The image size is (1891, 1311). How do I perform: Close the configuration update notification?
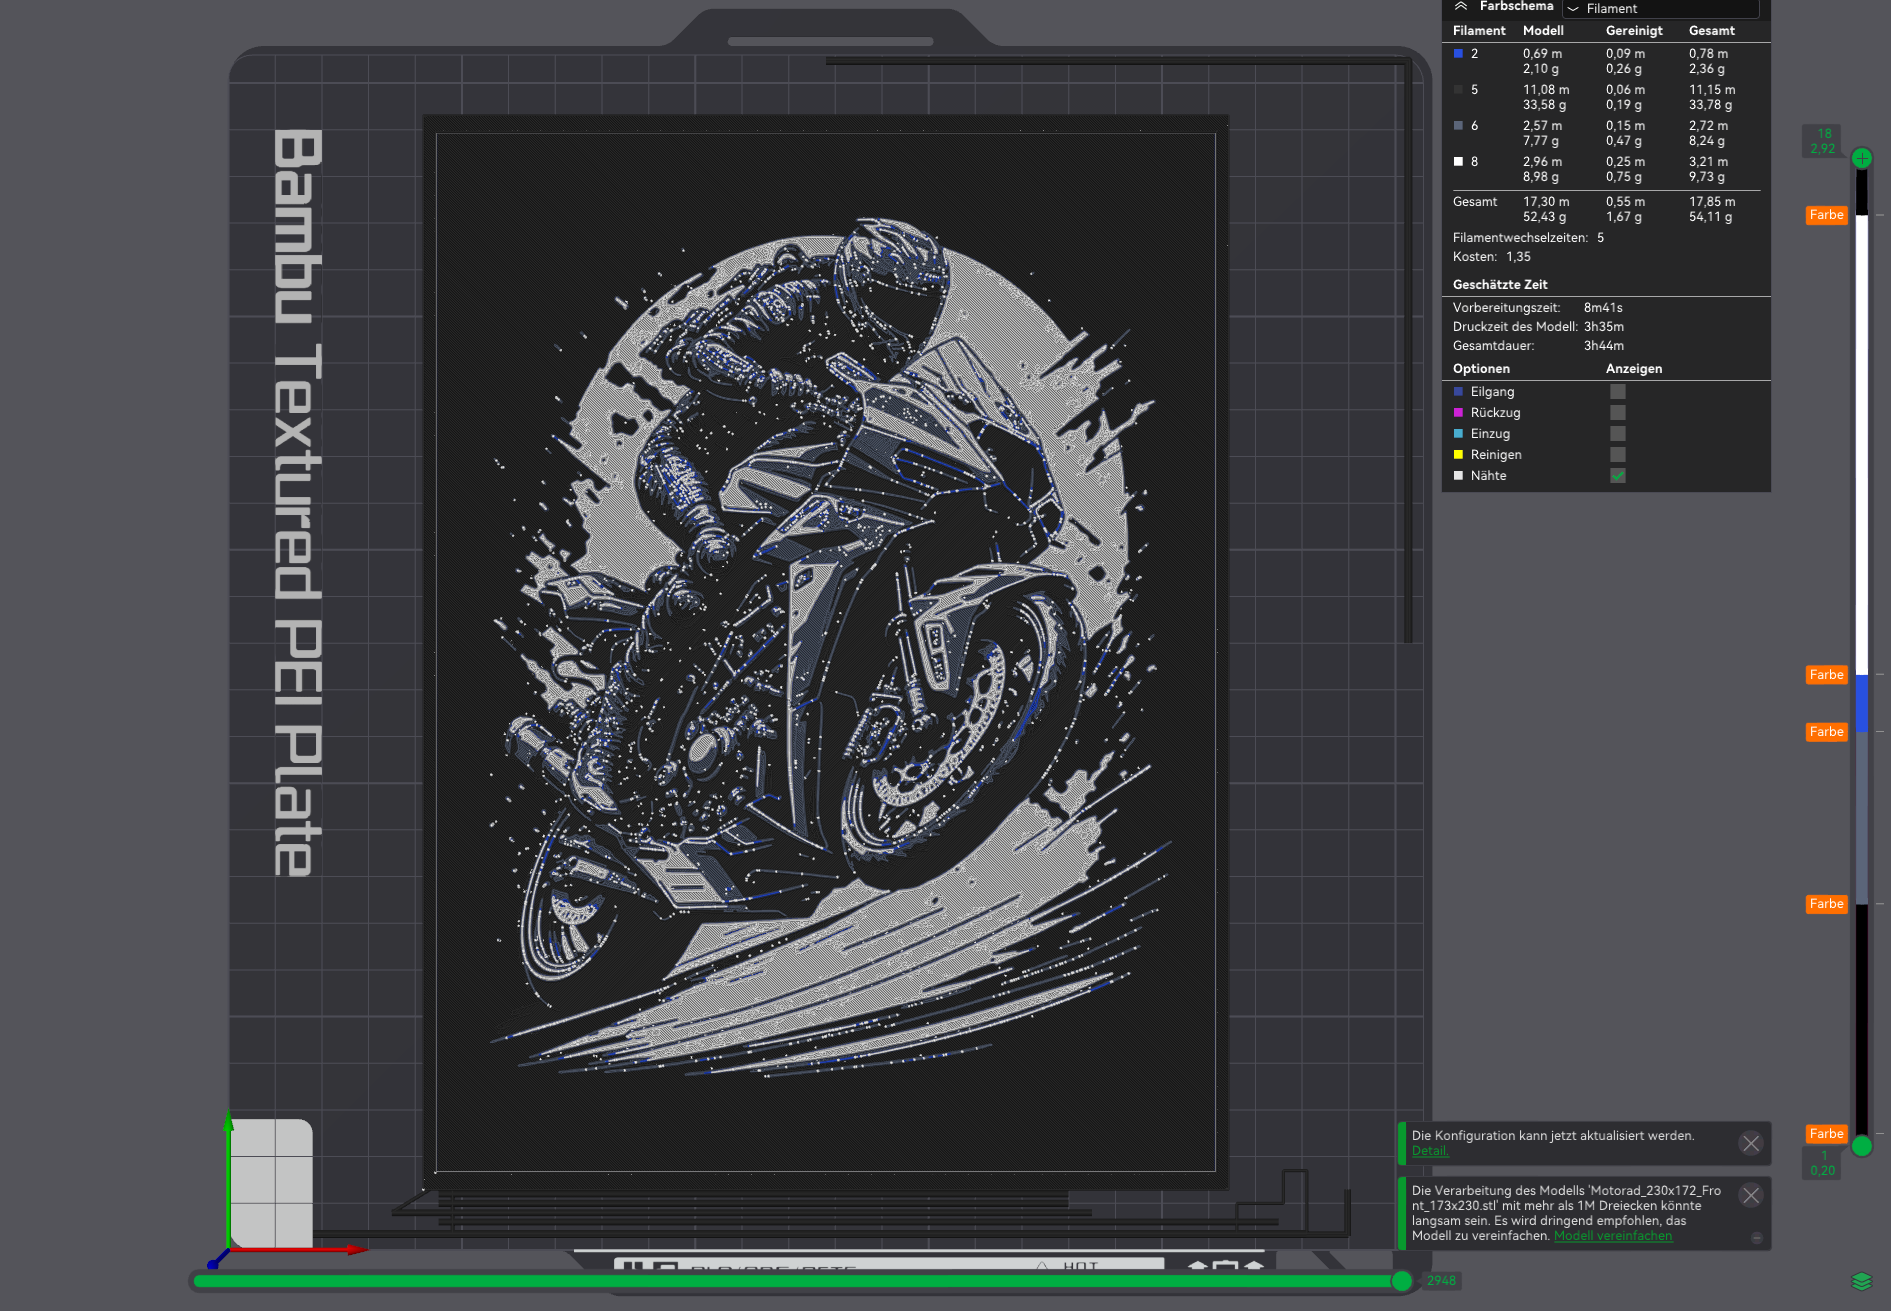pyautogui.click(x=1750, y=1144)
